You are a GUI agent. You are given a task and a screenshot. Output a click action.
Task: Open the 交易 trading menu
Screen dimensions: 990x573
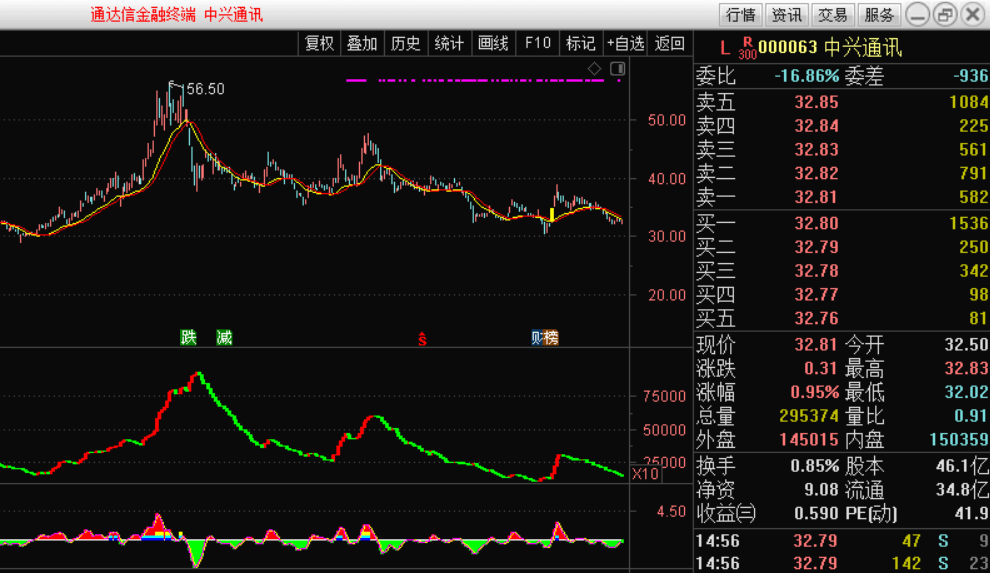click(x=833, y=14)
